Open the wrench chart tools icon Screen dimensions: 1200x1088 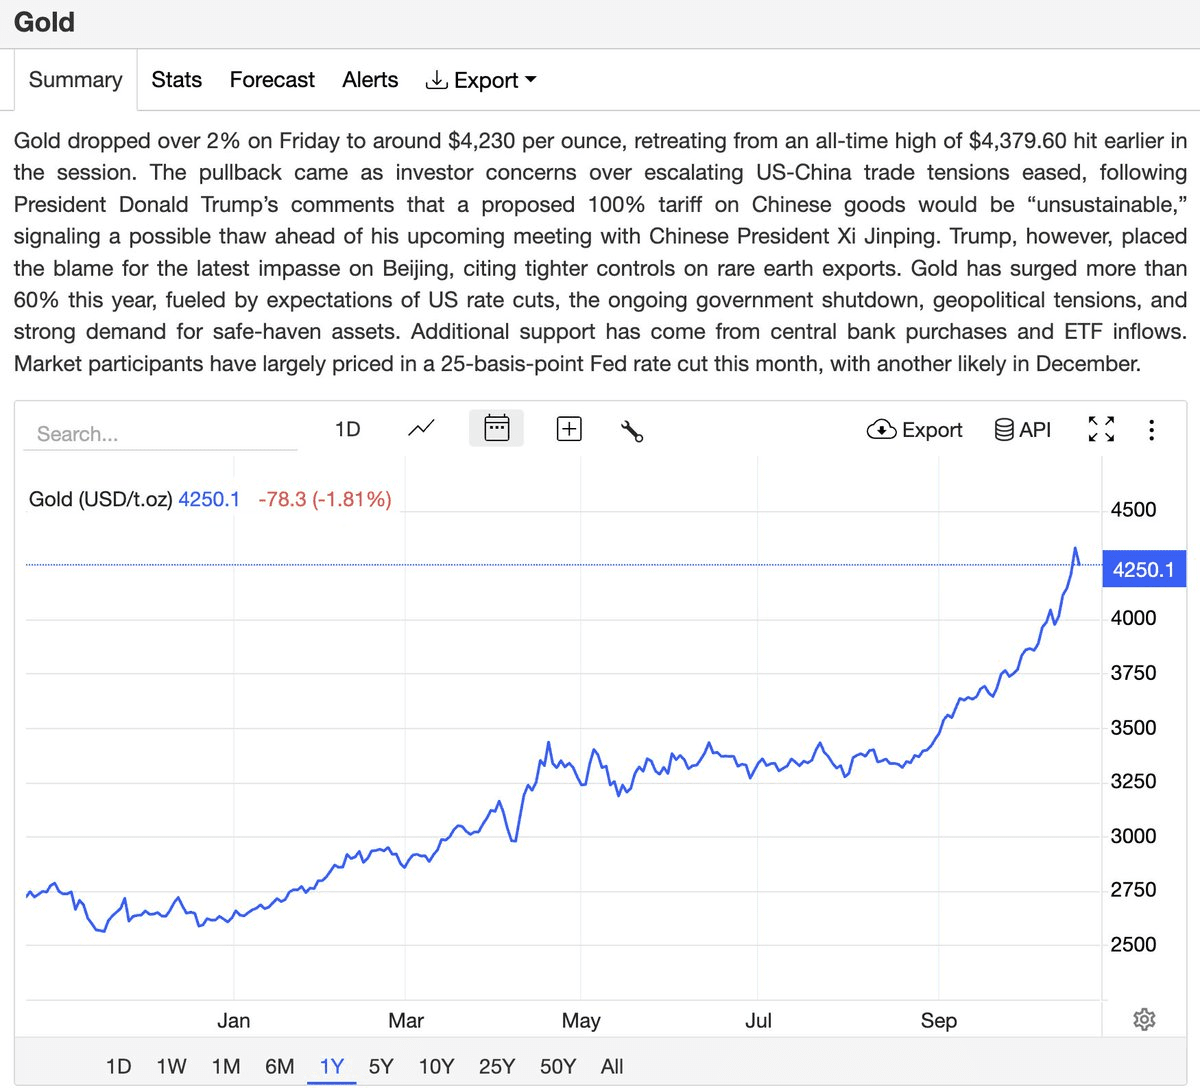pos(632,430)
